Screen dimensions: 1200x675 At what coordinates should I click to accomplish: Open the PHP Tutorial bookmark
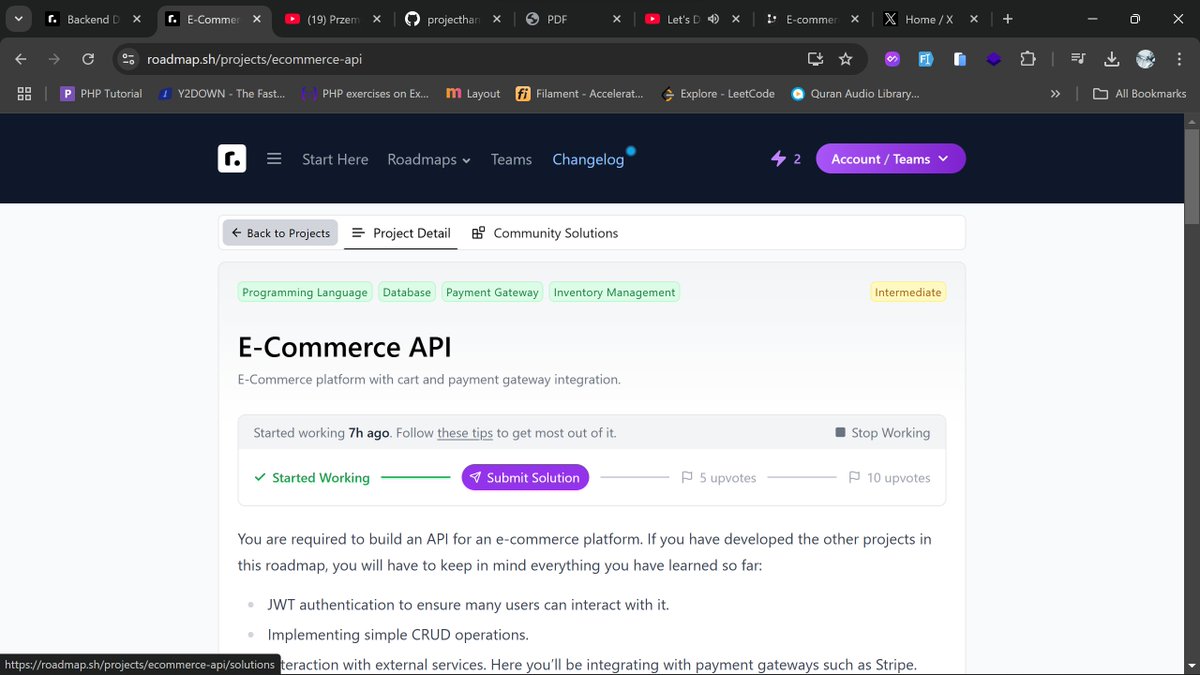point(101,93)
